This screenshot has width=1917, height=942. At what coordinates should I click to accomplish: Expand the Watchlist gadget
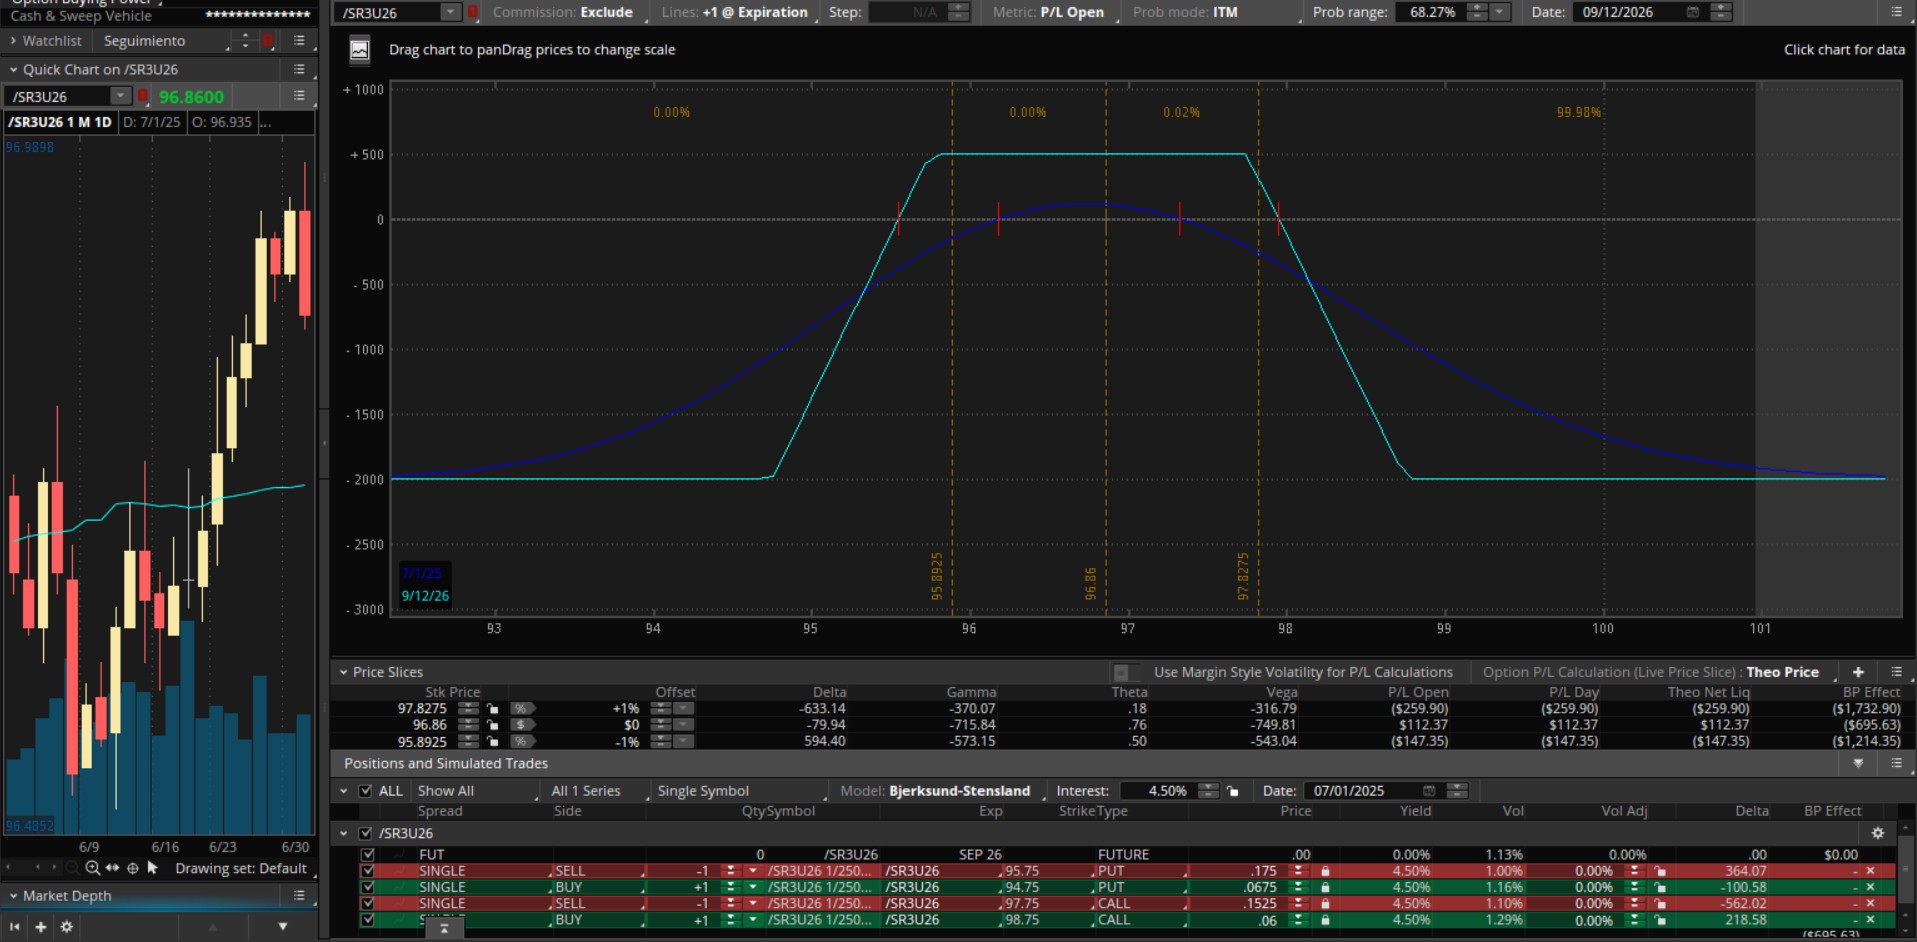coord(13,41)
